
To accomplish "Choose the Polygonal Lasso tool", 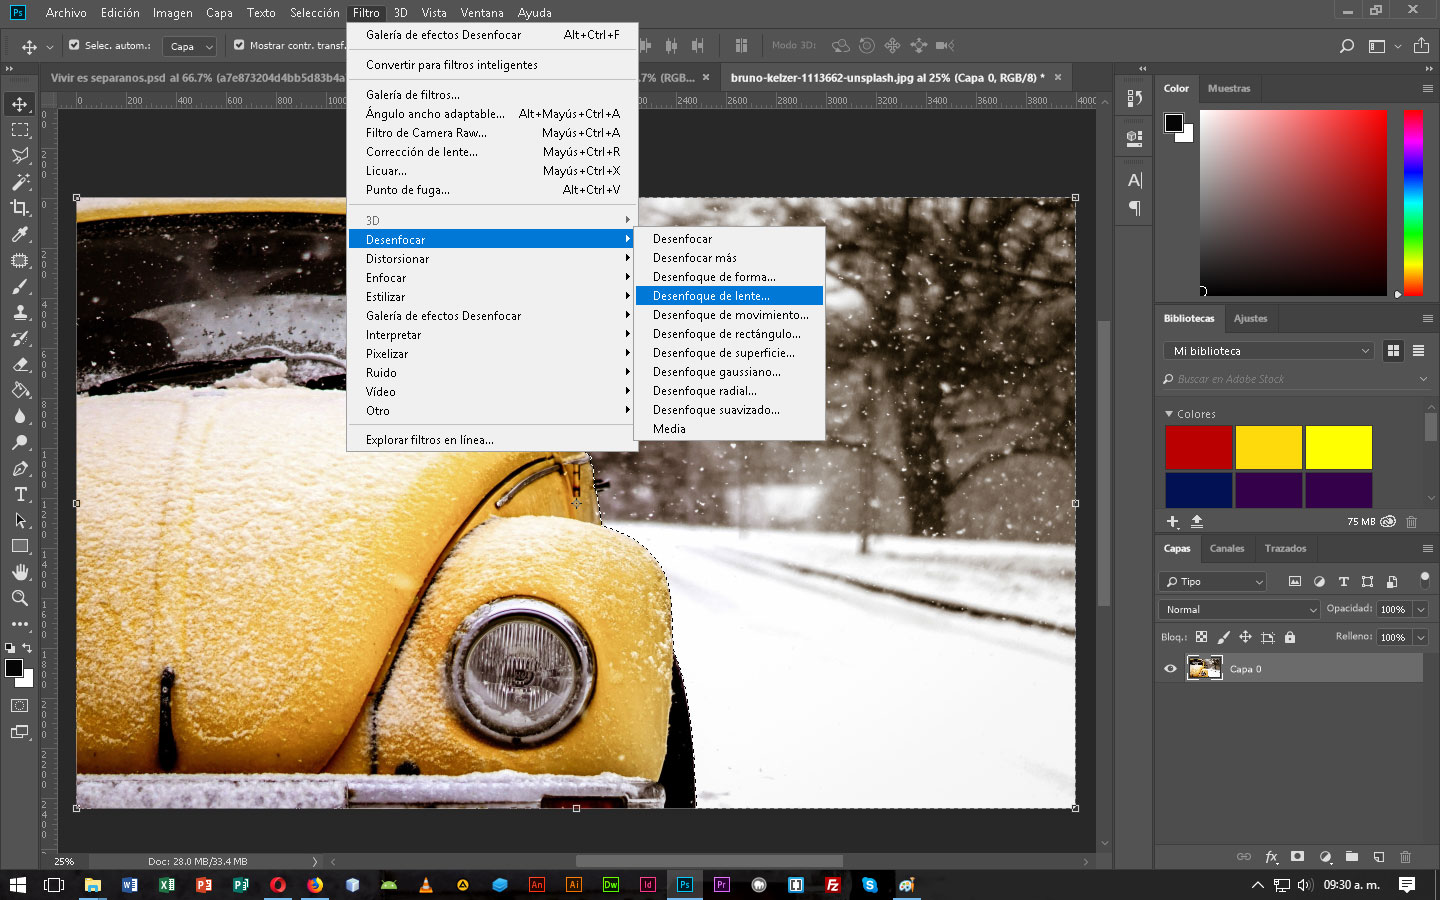I will click(20, 156).
